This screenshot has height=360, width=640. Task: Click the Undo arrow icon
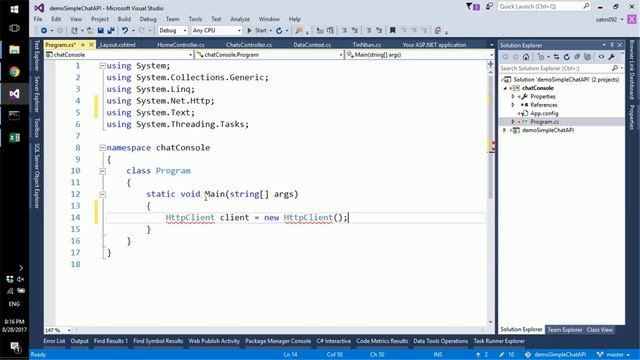(x=125, y=31)
